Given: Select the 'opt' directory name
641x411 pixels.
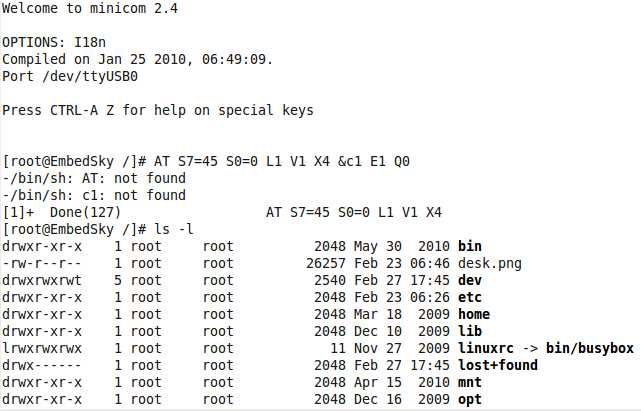Looking at the screenshot, I should tap(469, 399).
